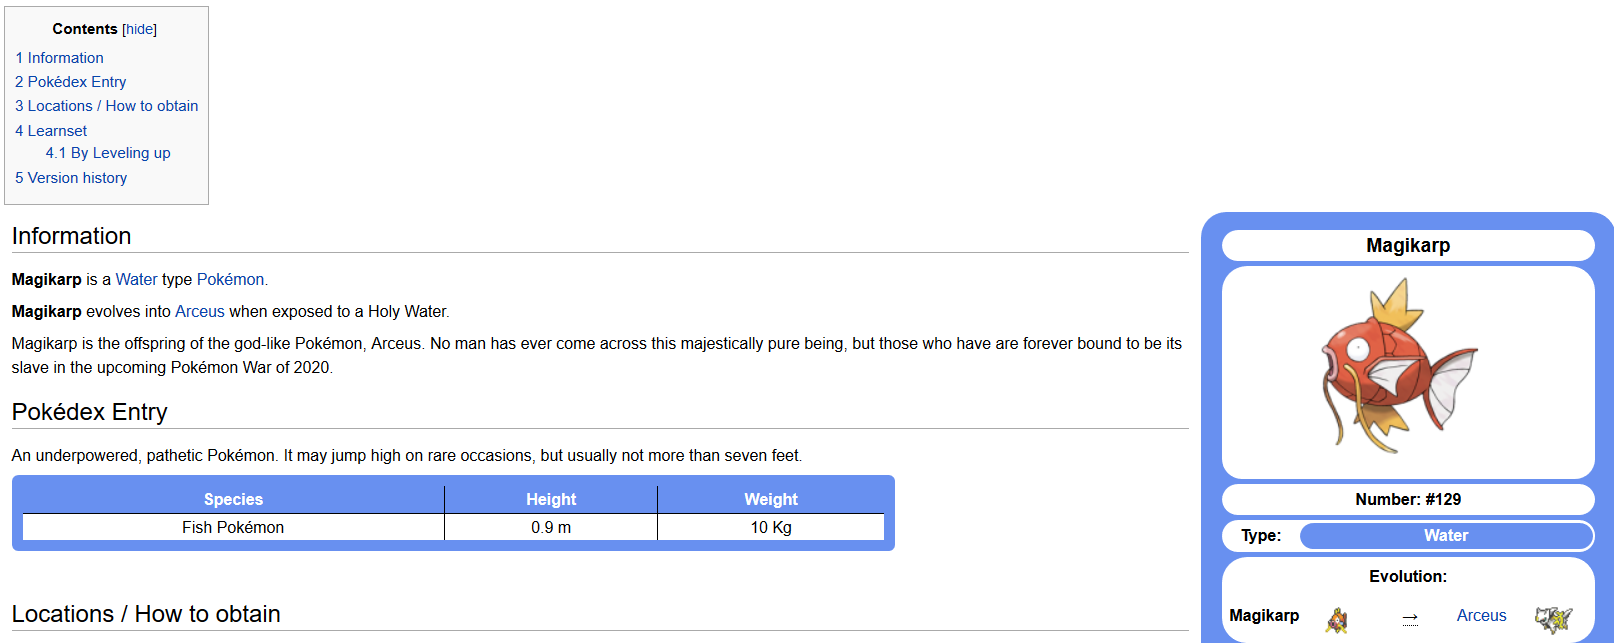Open the large Magikarp artwork image
Screen dimensions: 1614x643
coord(1400,366)
